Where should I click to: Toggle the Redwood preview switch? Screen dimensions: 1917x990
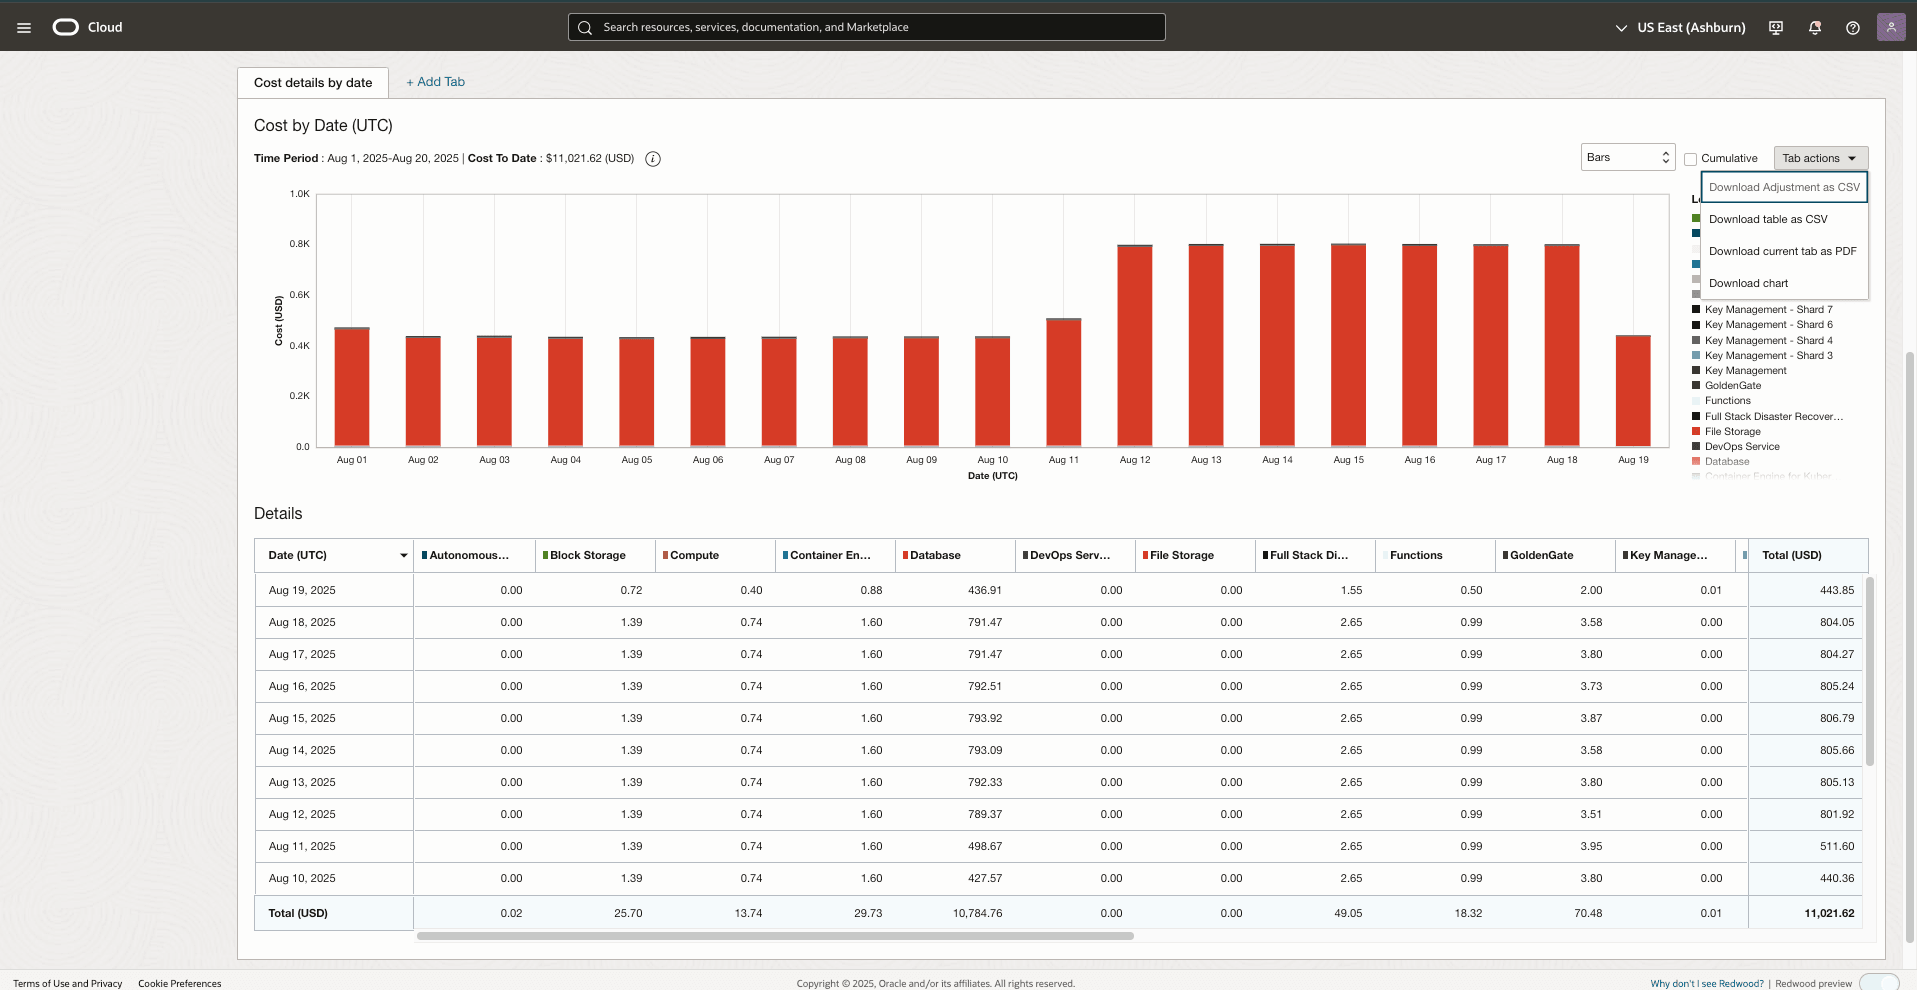(1879, 982)
